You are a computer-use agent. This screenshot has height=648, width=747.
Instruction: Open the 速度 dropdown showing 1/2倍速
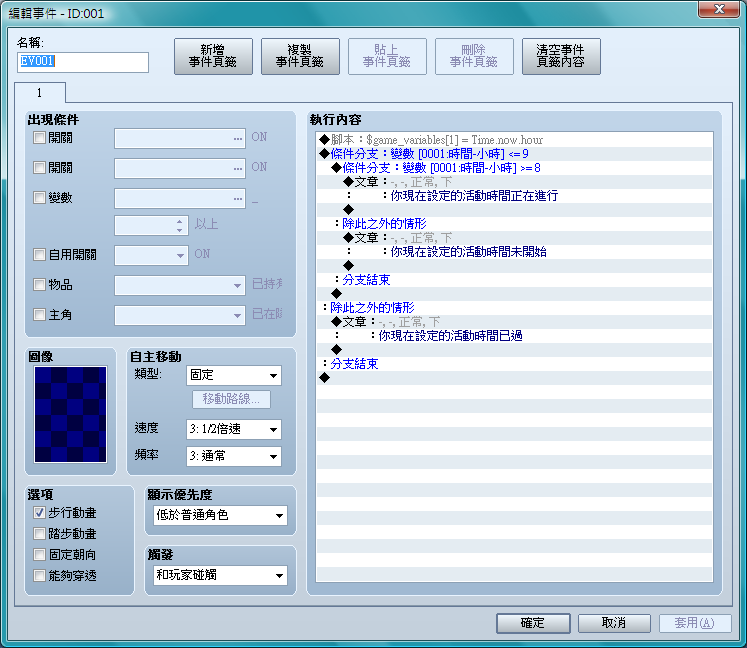234,429
